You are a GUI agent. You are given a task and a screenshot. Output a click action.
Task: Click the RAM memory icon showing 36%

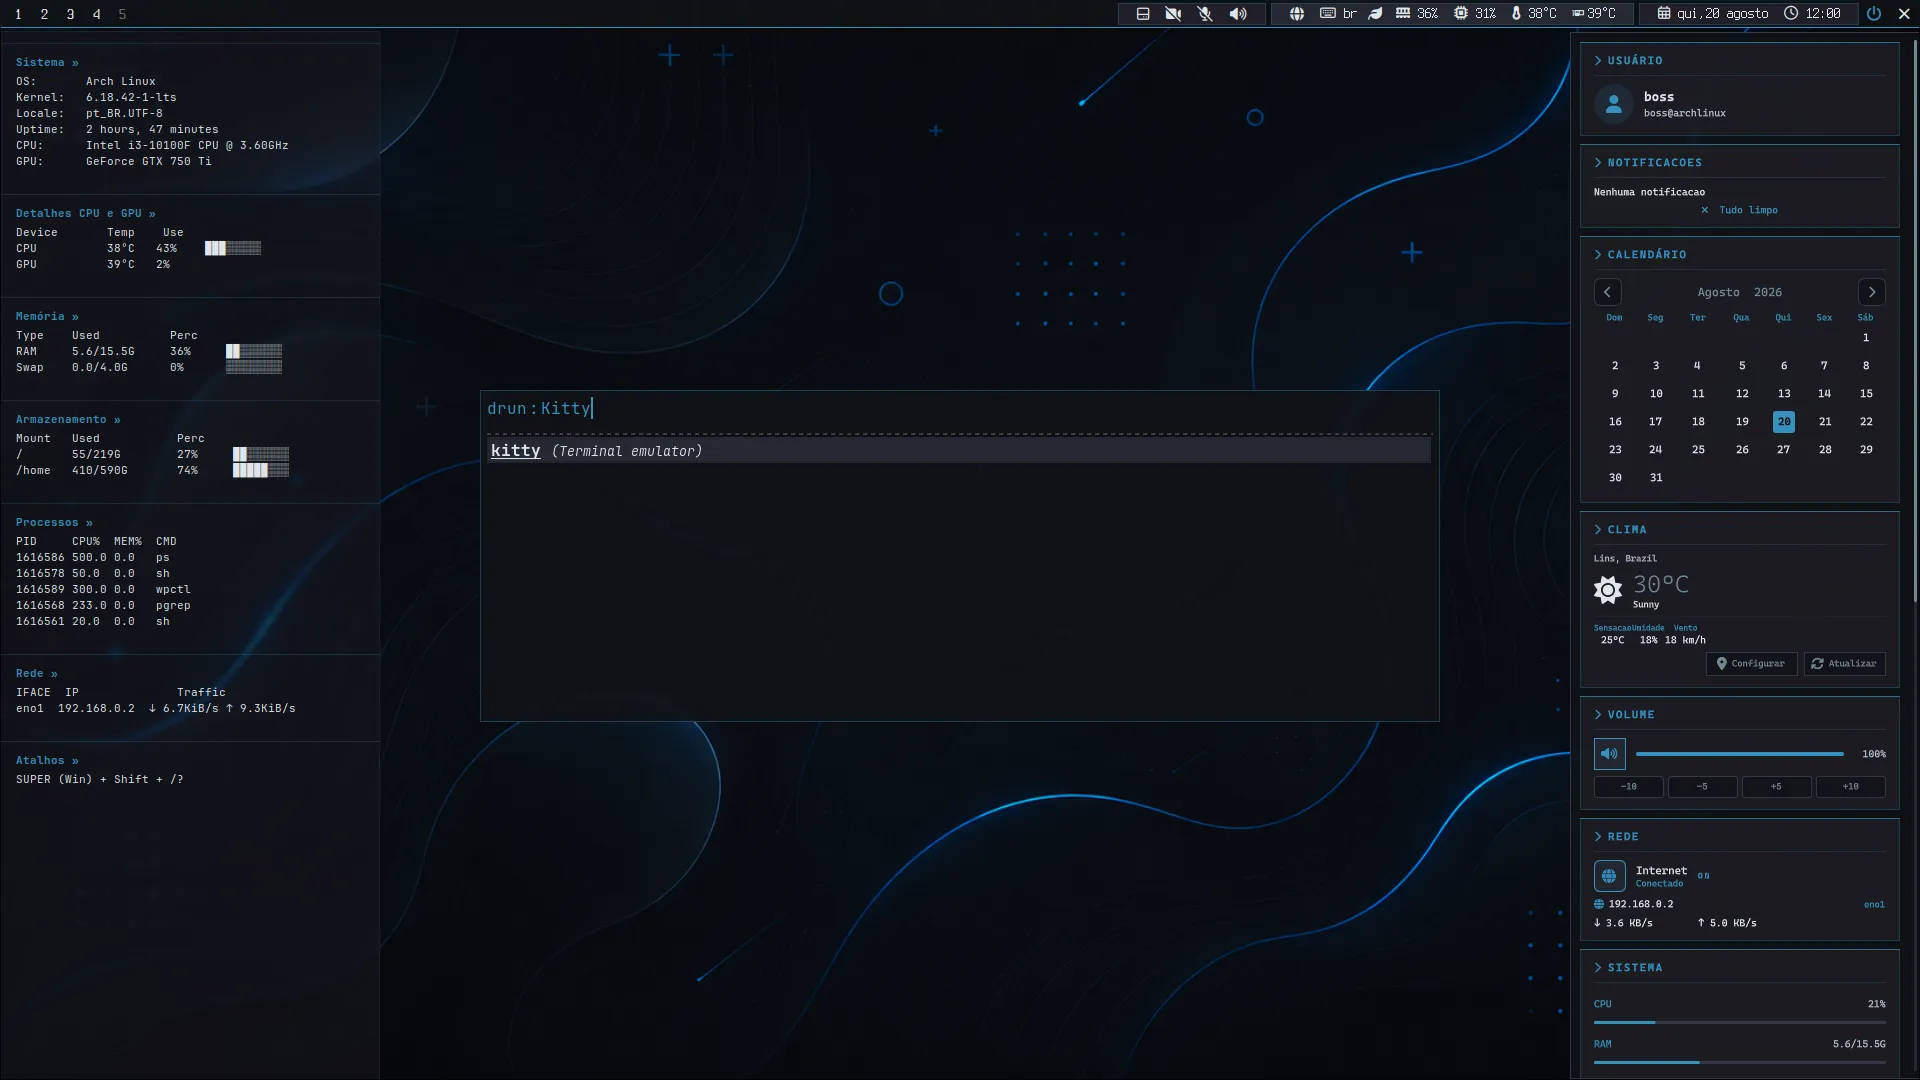[x=1403, y=14]
